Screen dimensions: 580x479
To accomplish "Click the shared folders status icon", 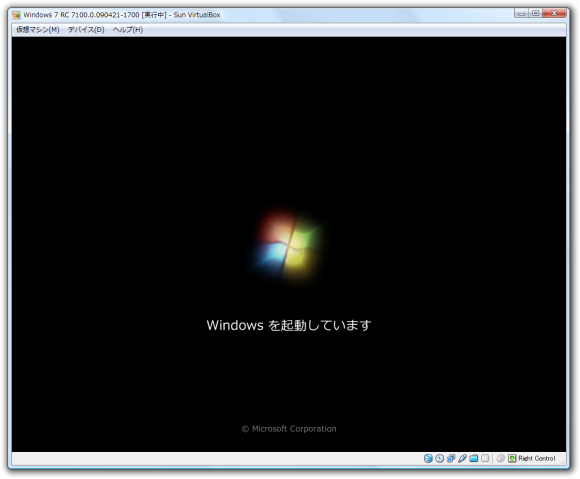I will click(x=474, y=459).
